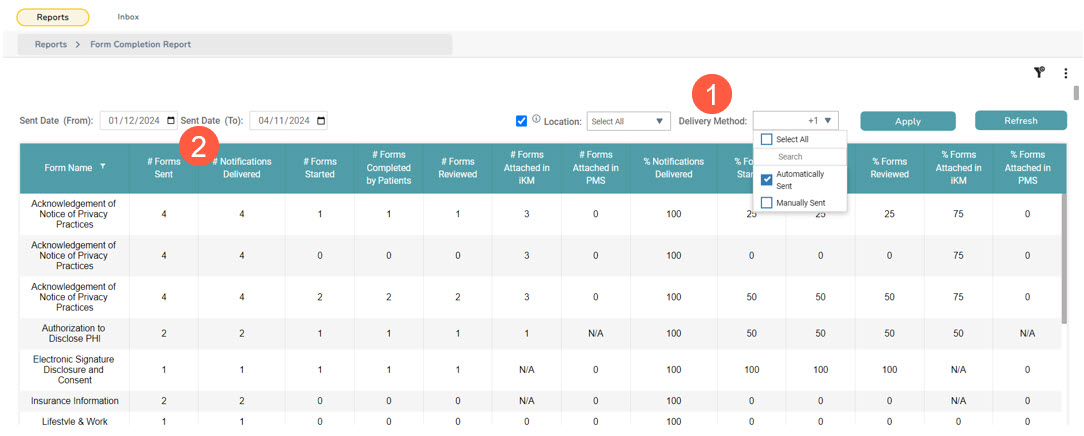Image resolution: width=1084 pixels, height=436 pixels.
Task: Click the info icon beside Location
Action: click(536, 120)
